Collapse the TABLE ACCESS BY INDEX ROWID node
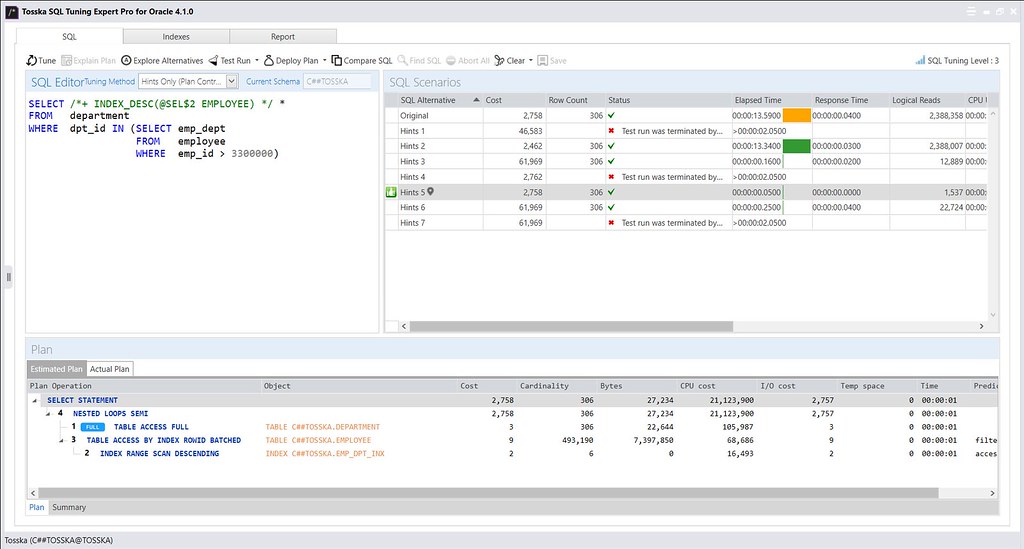Screen dimensions: 1024x549 [61, 441]
